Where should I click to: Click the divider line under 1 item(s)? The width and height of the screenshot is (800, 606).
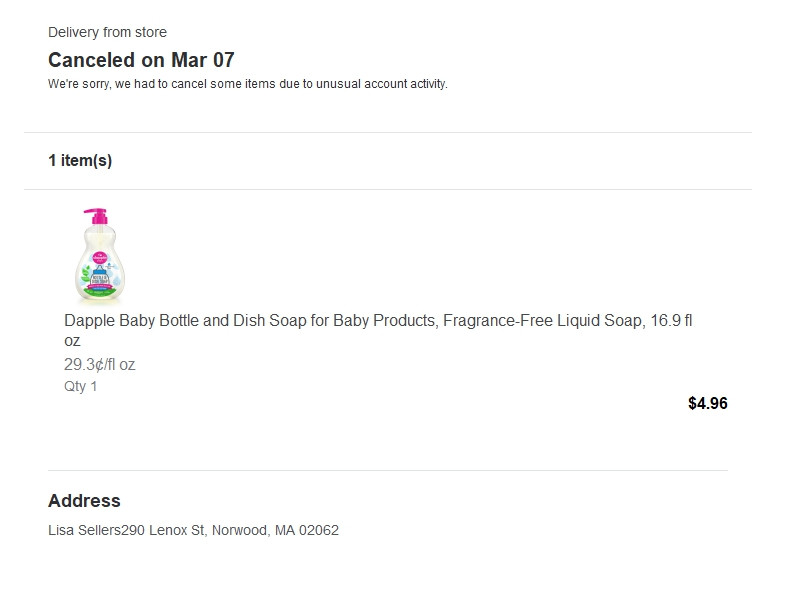click(x=387, y=189)
